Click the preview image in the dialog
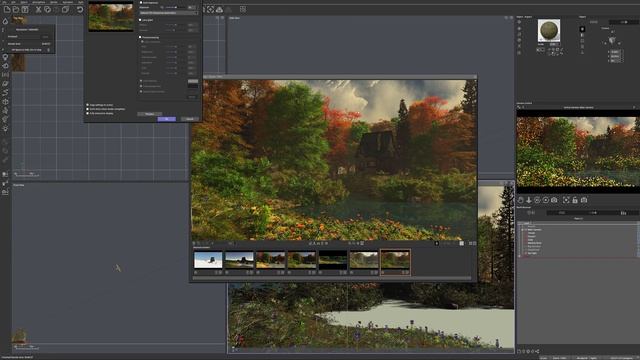Screen dimensions: 640x360 (x=111, y=17)
